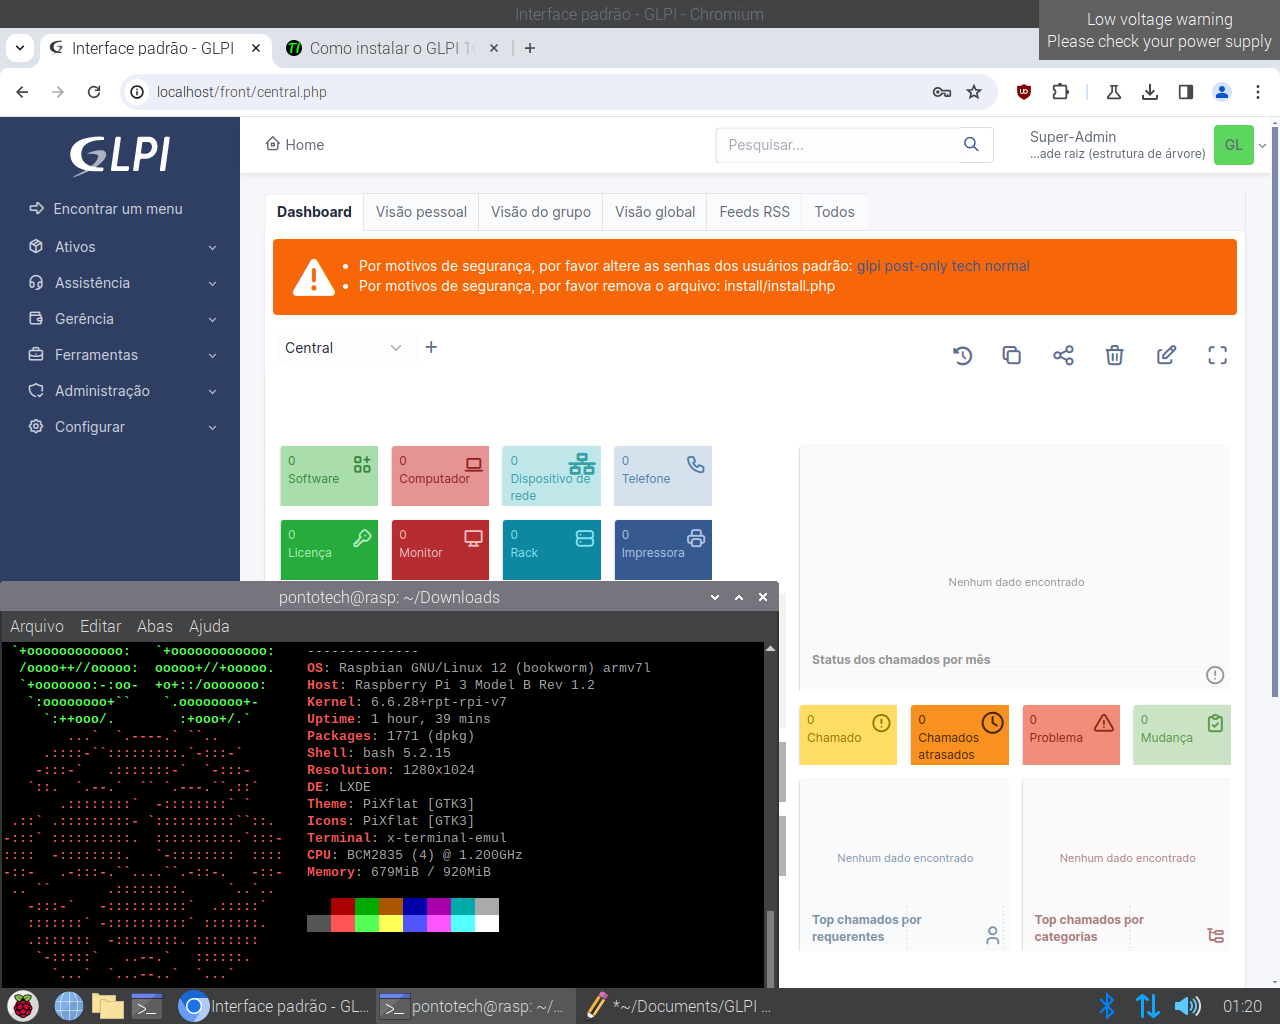Click the Chromium reload button
Screen dimensions: 1280x1024
(94, 92)
